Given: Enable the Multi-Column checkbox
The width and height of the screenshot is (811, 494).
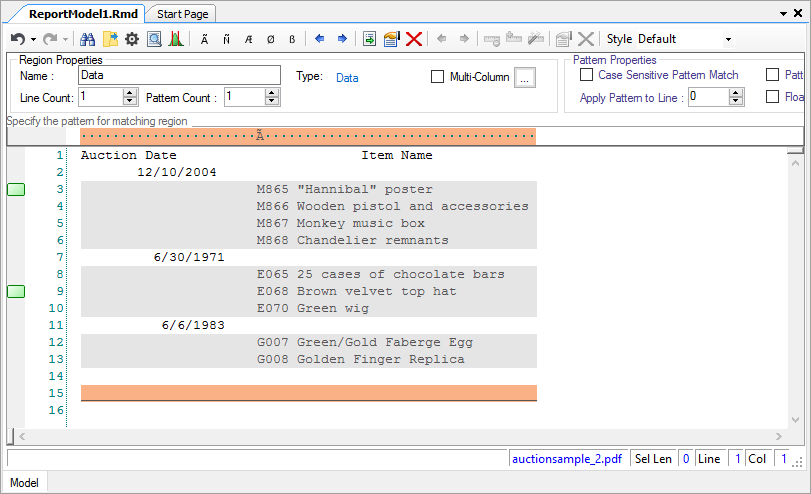Looking at the screenshot, I should (437, 77).
